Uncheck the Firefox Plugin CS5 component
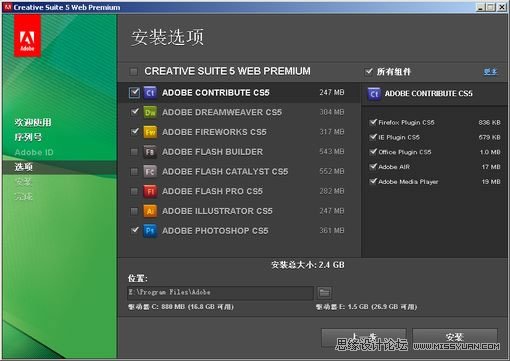The width and height of the screenshot is (510, 361). (x=373, y=122)
